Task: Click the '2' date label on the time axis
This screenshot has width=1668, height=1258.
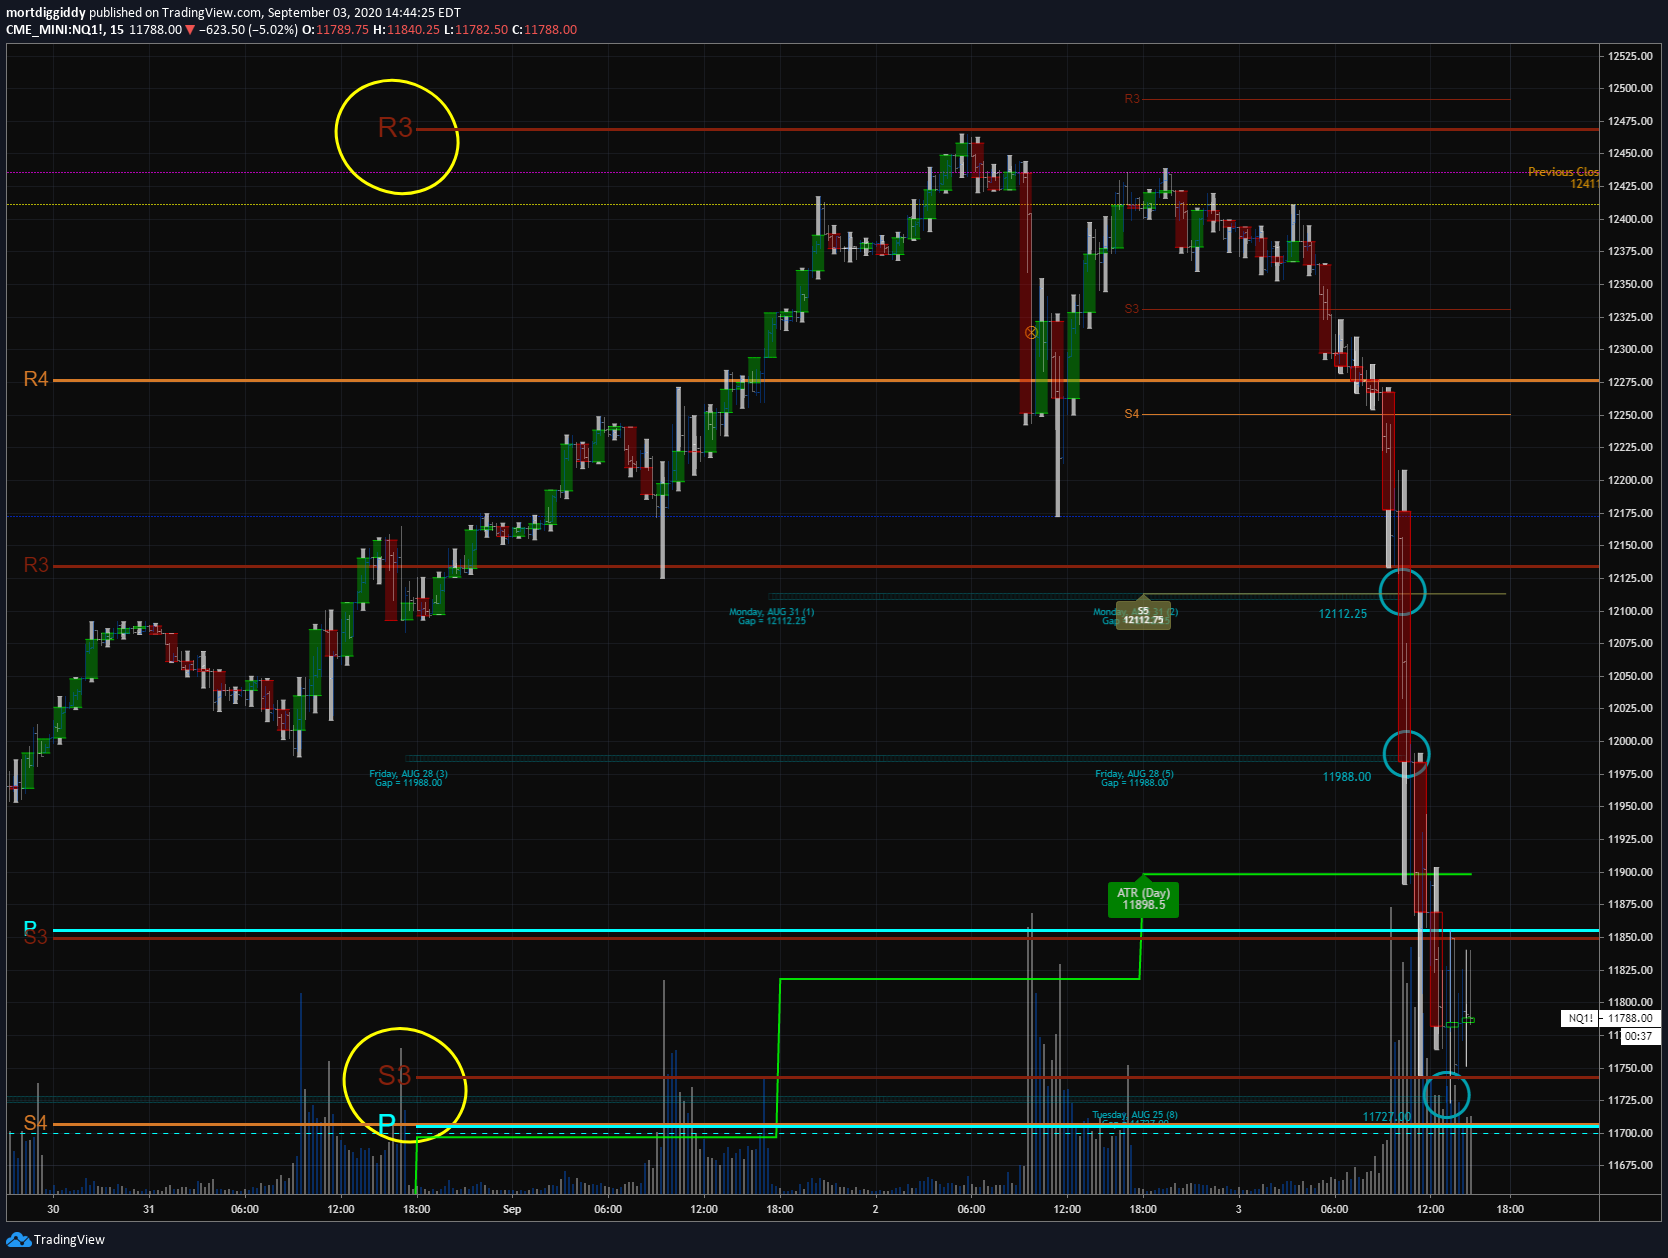Action: tap(875, 1209)
